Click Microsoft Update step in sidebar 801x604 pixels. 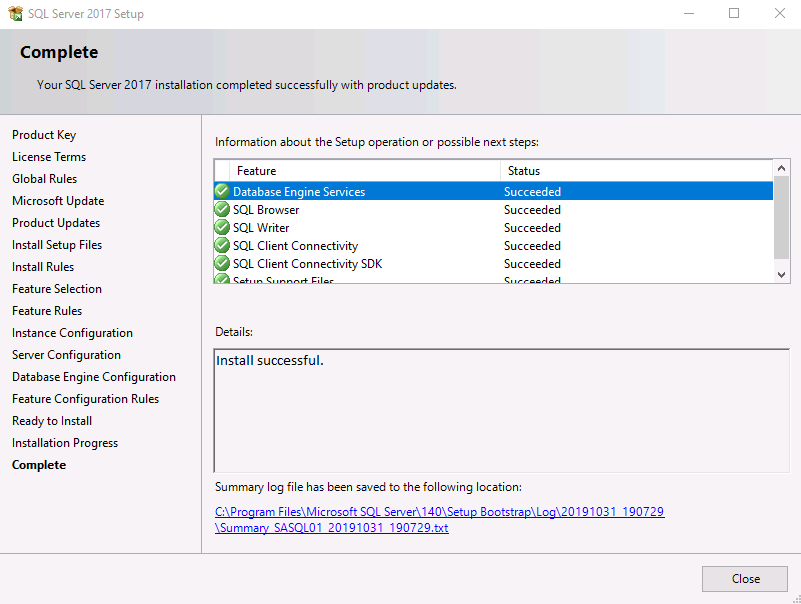[58, 201]
